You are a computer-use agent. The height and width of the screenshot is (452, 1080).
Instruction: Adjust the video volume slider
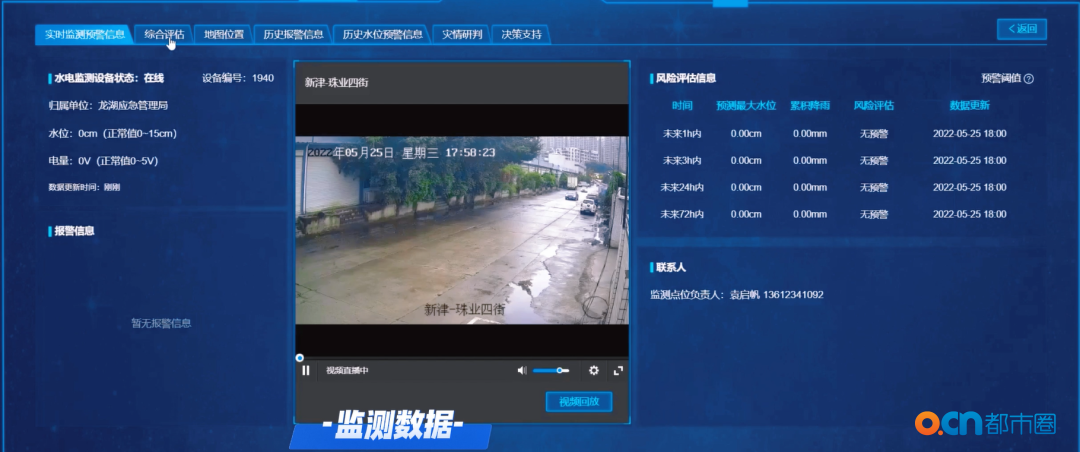[x=550, y=371]
